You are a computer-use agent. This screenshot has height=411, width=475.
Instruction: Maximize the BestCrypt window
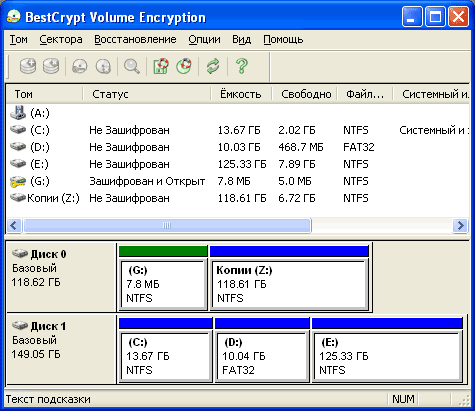click(435, 16)
